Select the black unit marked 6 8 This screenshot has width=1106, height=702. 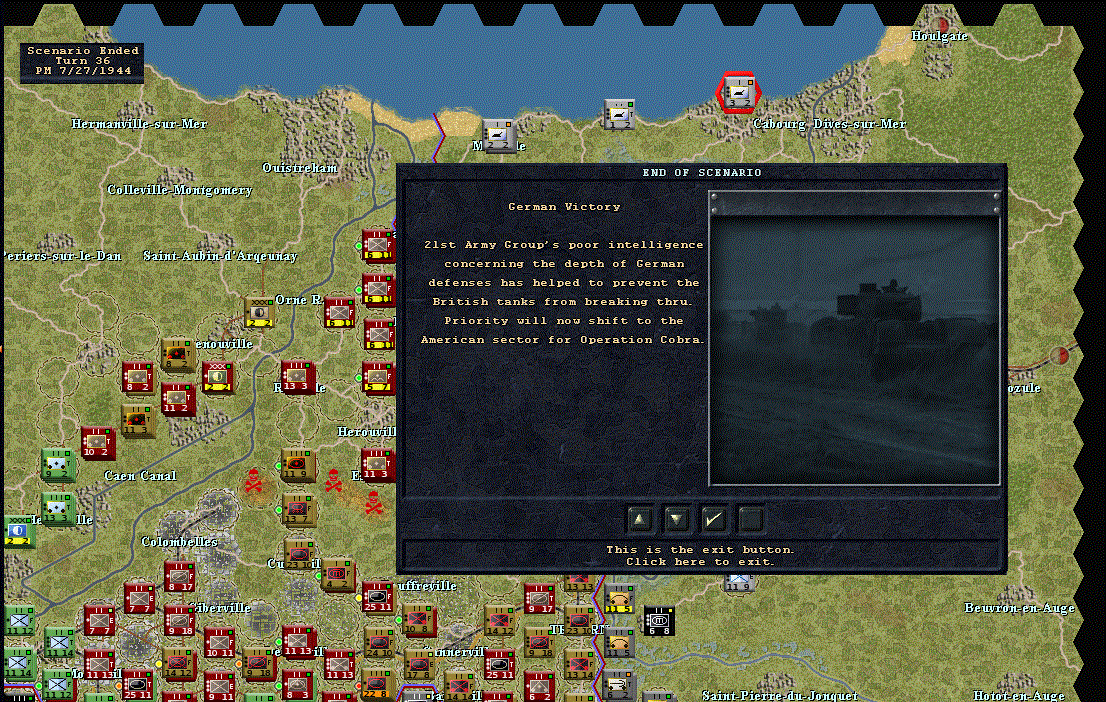click(659, 621)
